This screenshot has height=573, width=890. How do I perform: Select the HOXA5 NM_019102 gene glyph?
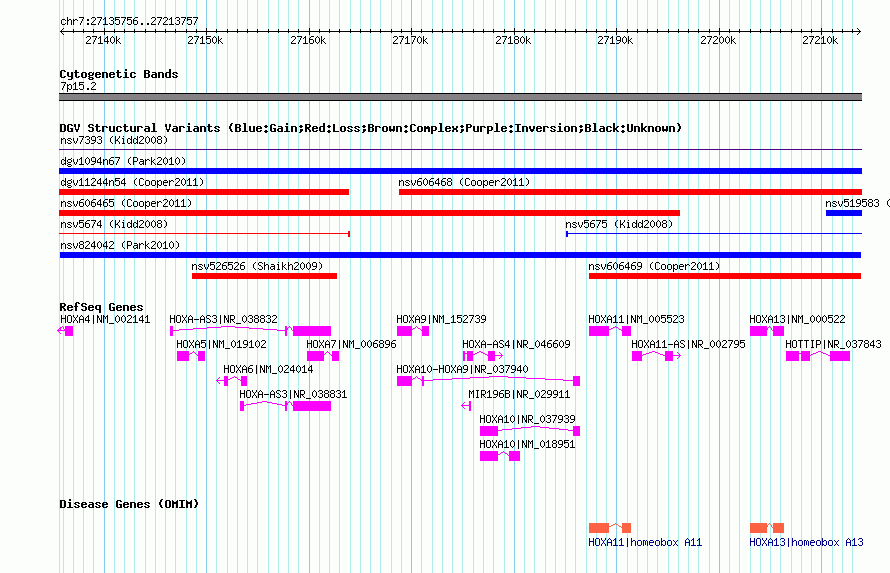pyautogui.click(x=191, y=356)
